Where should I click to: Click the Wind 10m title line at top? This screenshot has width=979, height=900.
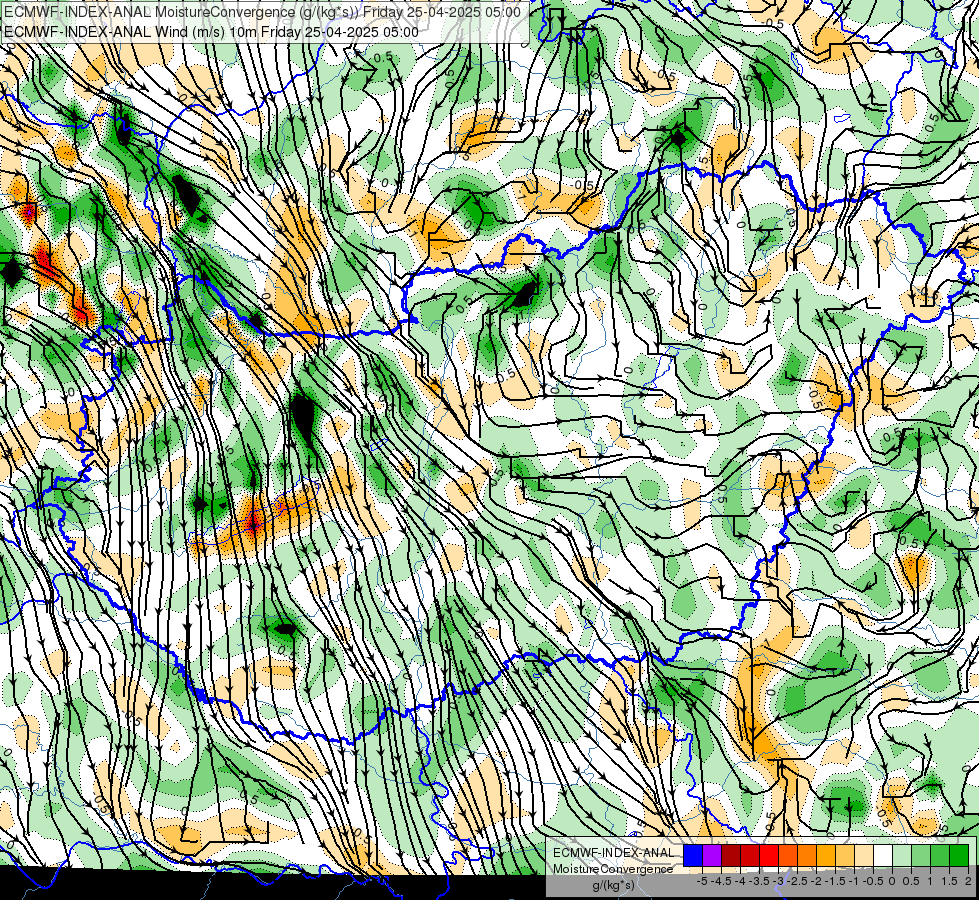211,31
